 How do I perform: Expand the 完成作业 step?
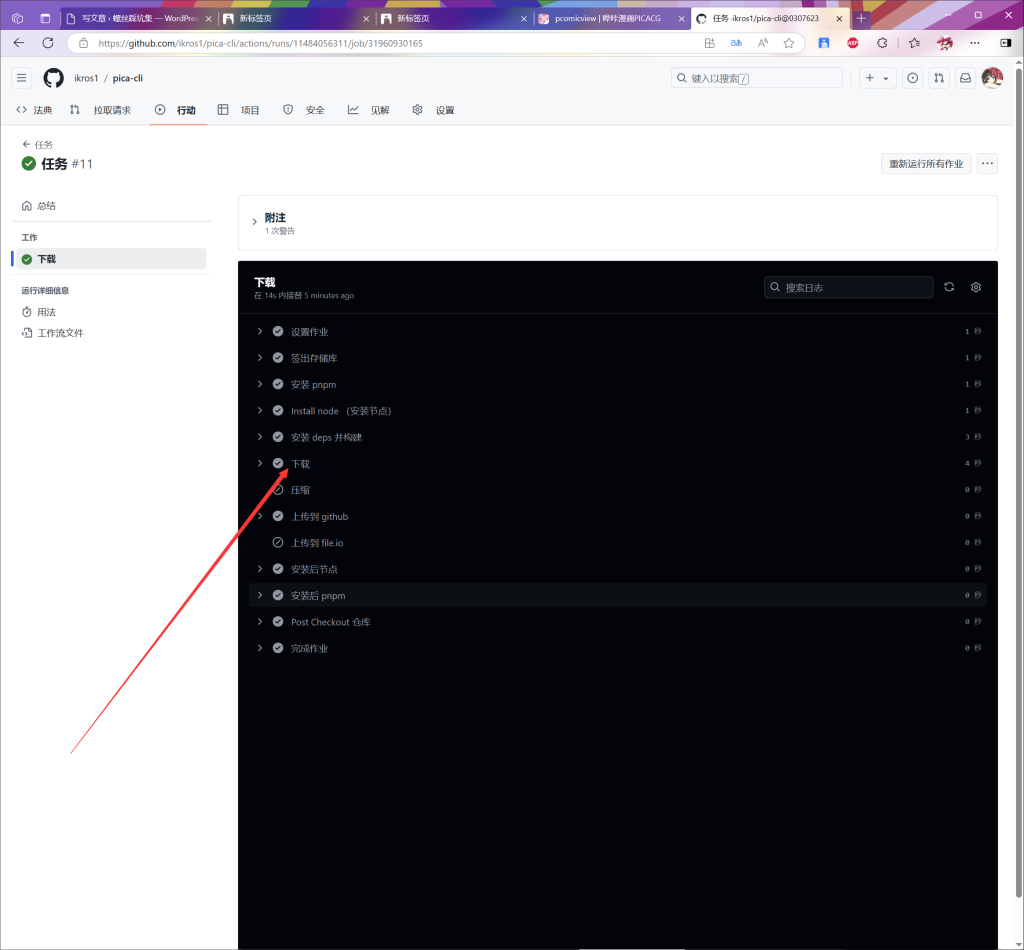click(260, 648)
